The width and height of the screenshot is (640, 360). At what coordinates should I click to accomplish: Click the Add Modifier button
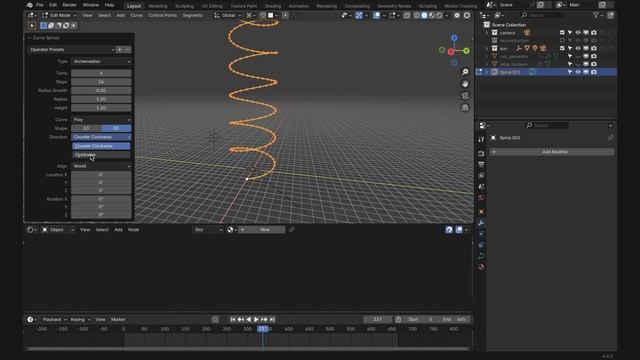point(552,152)
